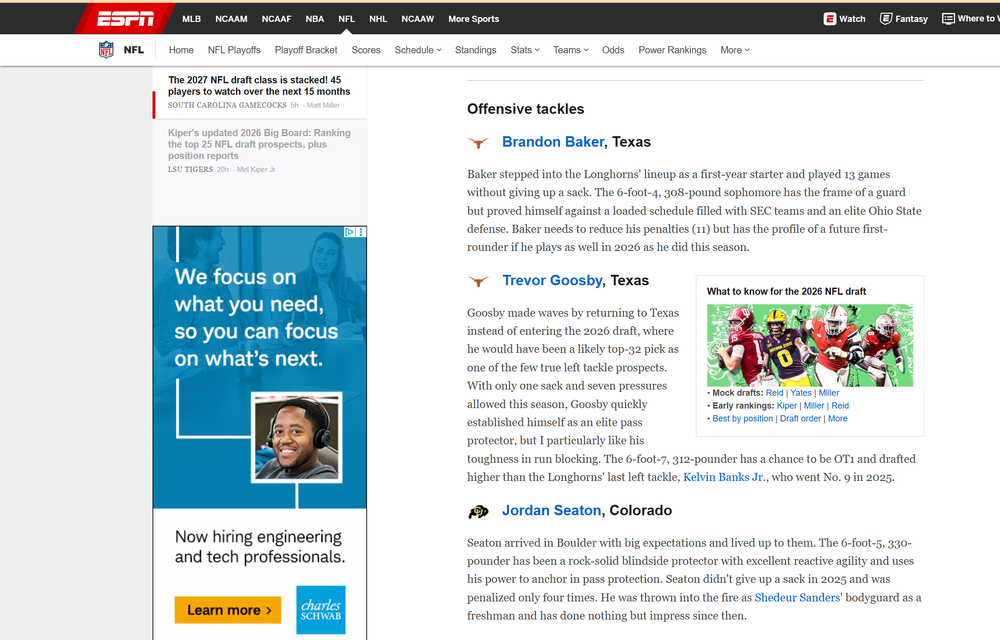Click the Texas Longhorns logo beside Brandon Baker

coord(479,143)
